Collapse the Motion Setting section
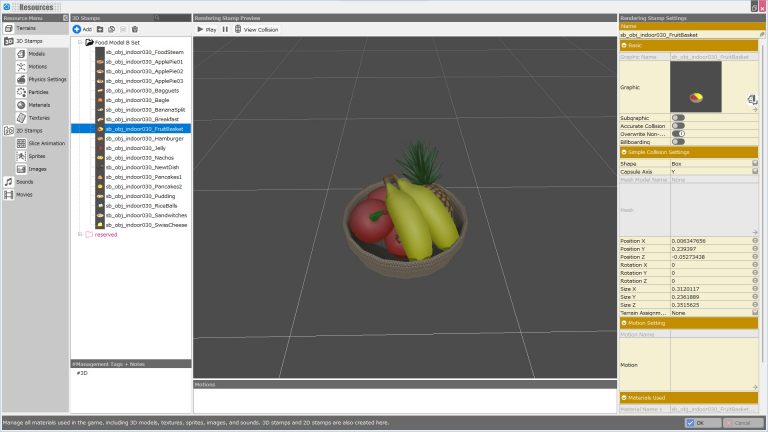 (625, 323)
